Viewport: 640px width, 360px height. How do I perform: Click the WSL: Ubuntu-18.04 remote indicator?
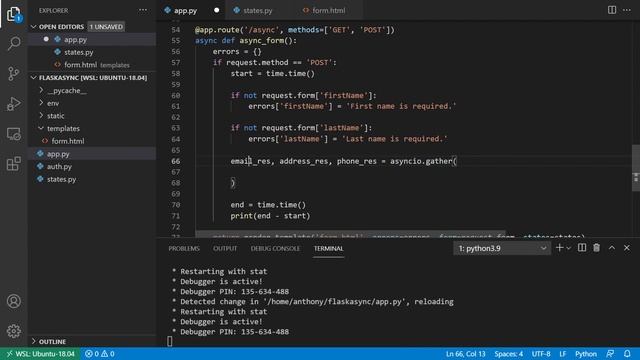(40, 354)
